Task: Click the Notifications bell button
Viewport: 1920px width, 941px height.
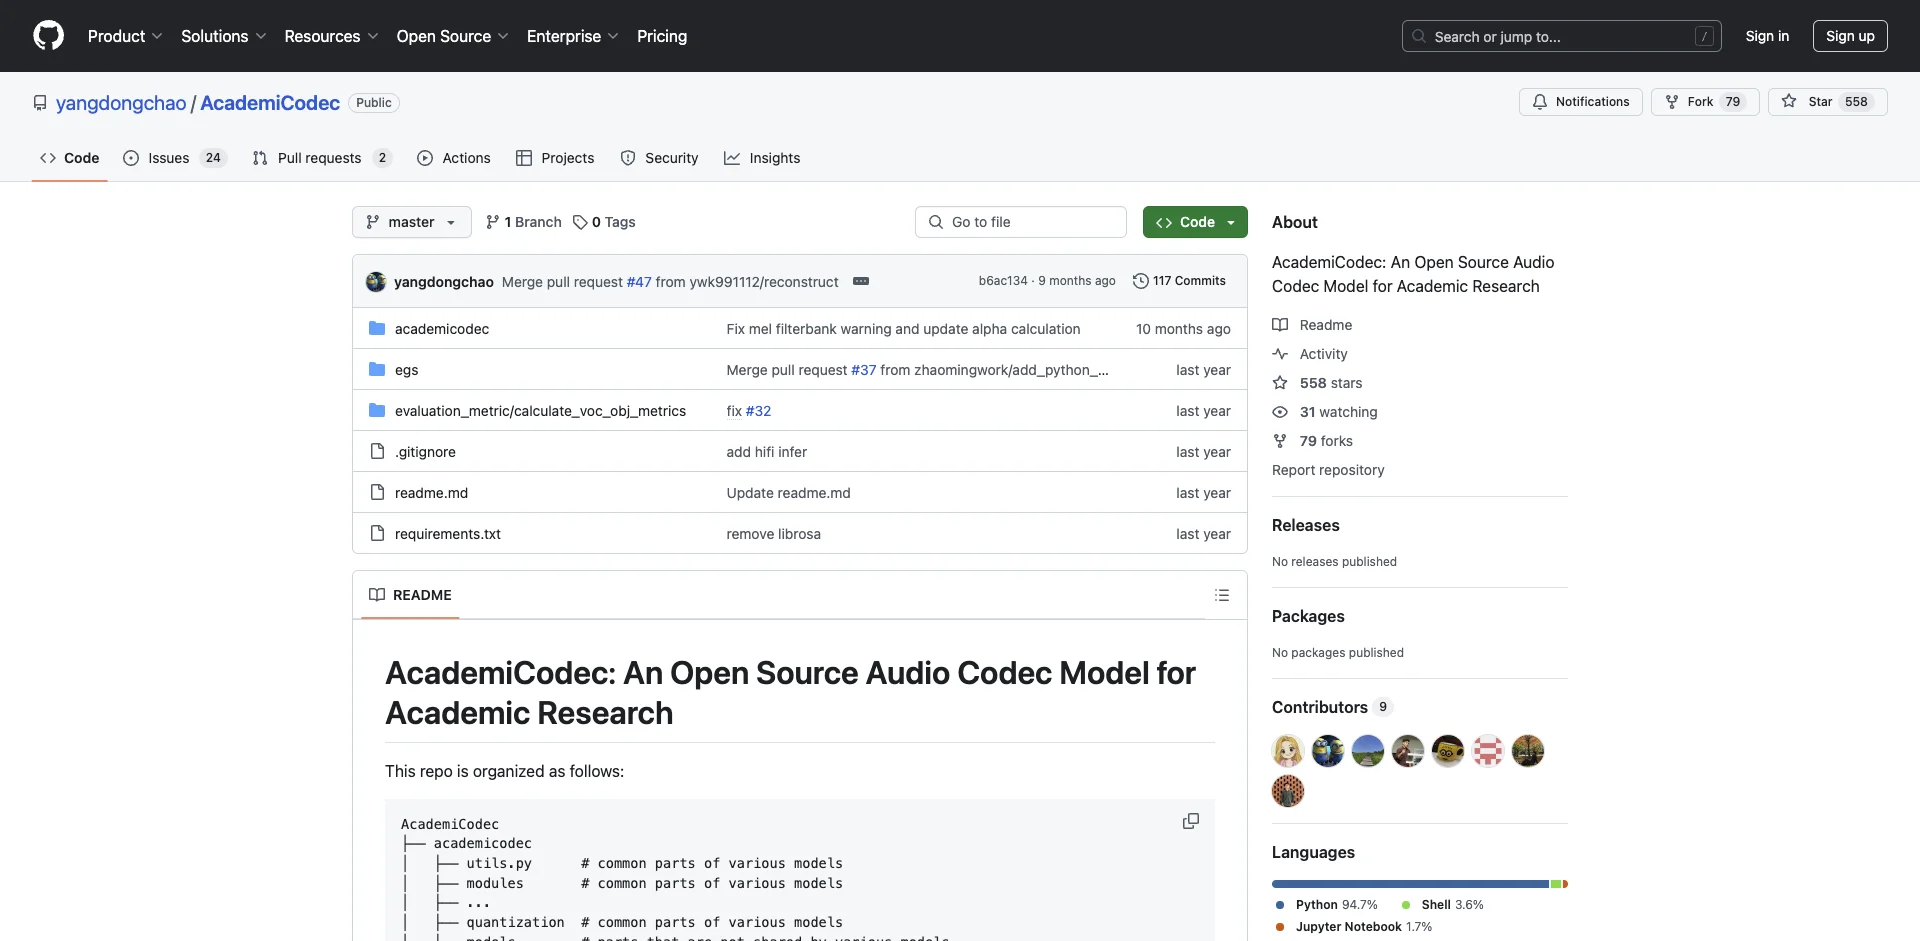Action: (1580, 102)
